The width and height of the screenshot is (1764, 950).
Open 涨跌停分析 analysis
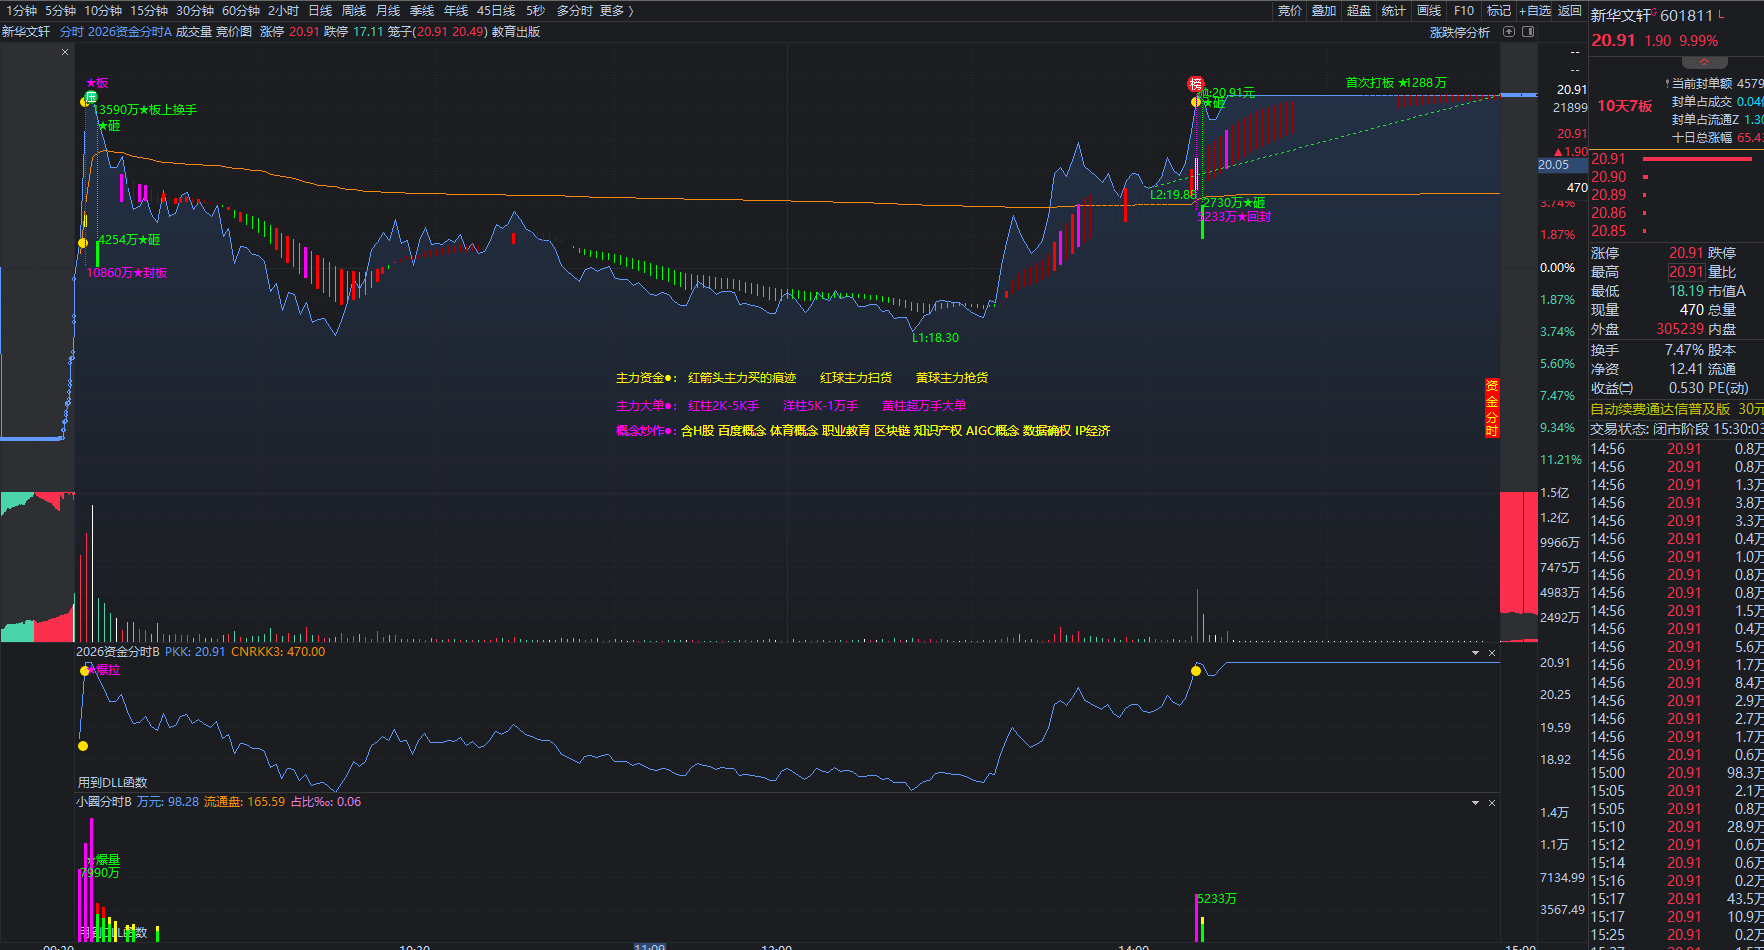(1459, 32)
